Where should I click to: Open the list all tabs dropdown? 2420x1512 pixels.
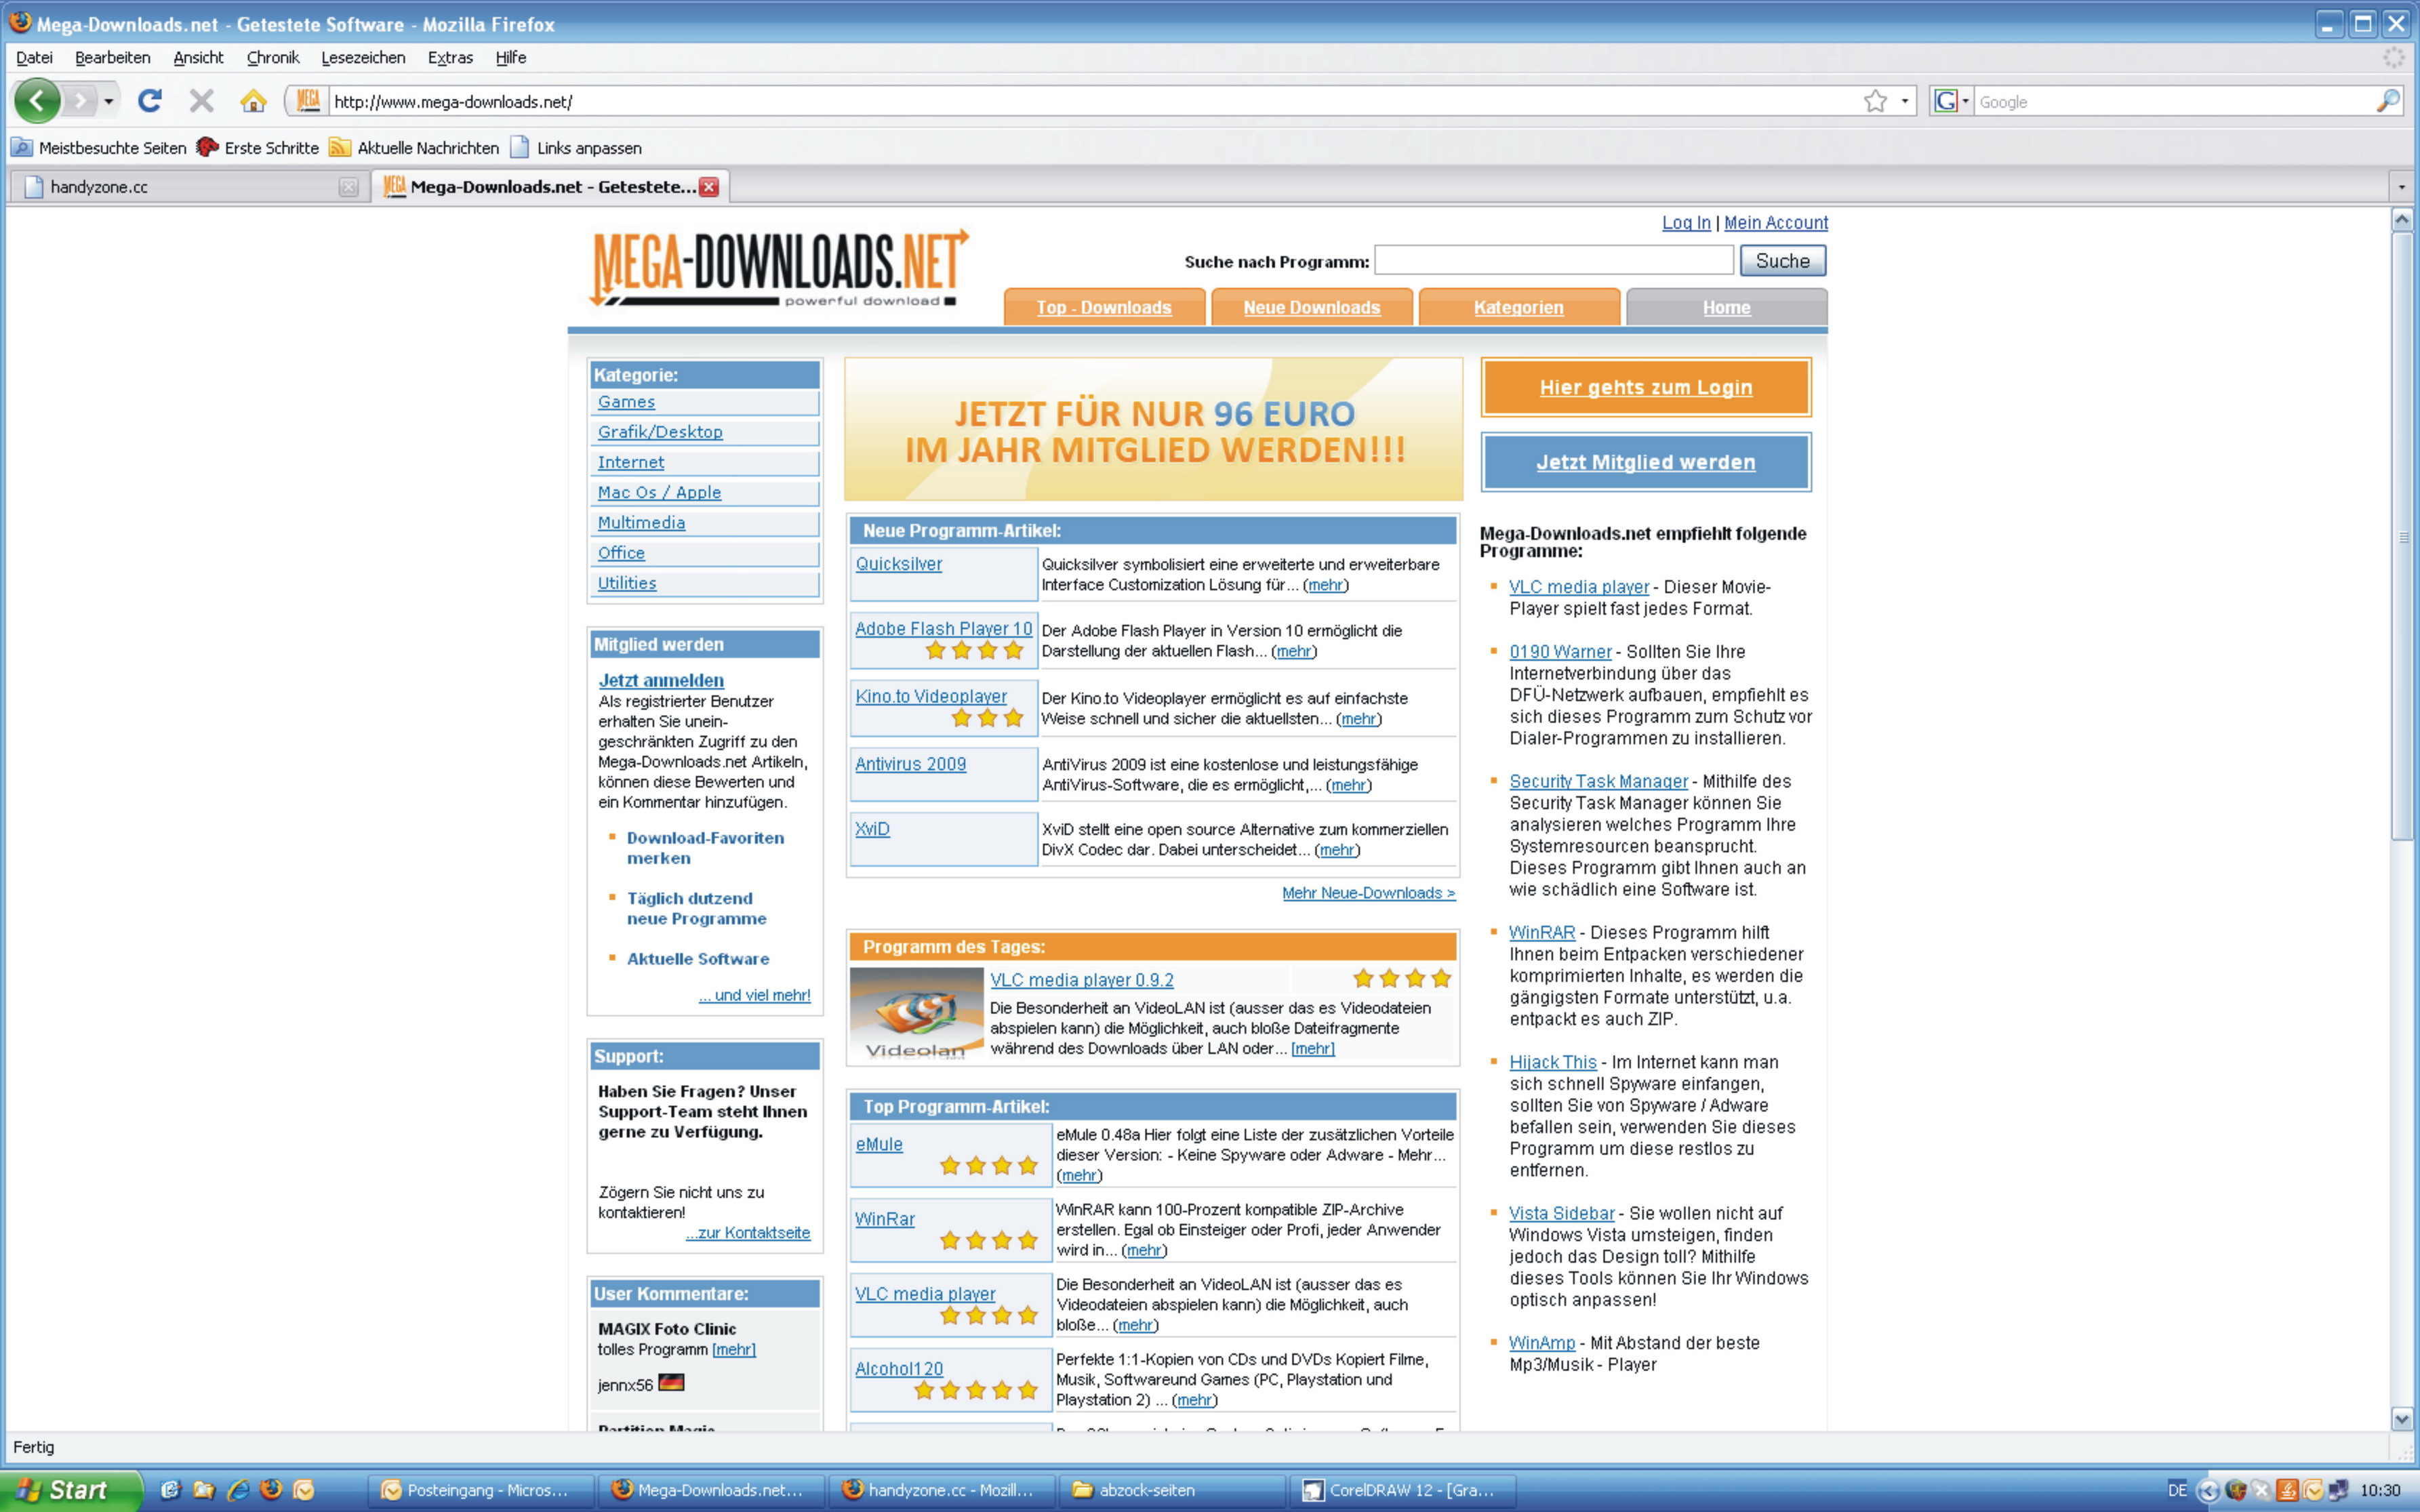[2402, 187]
